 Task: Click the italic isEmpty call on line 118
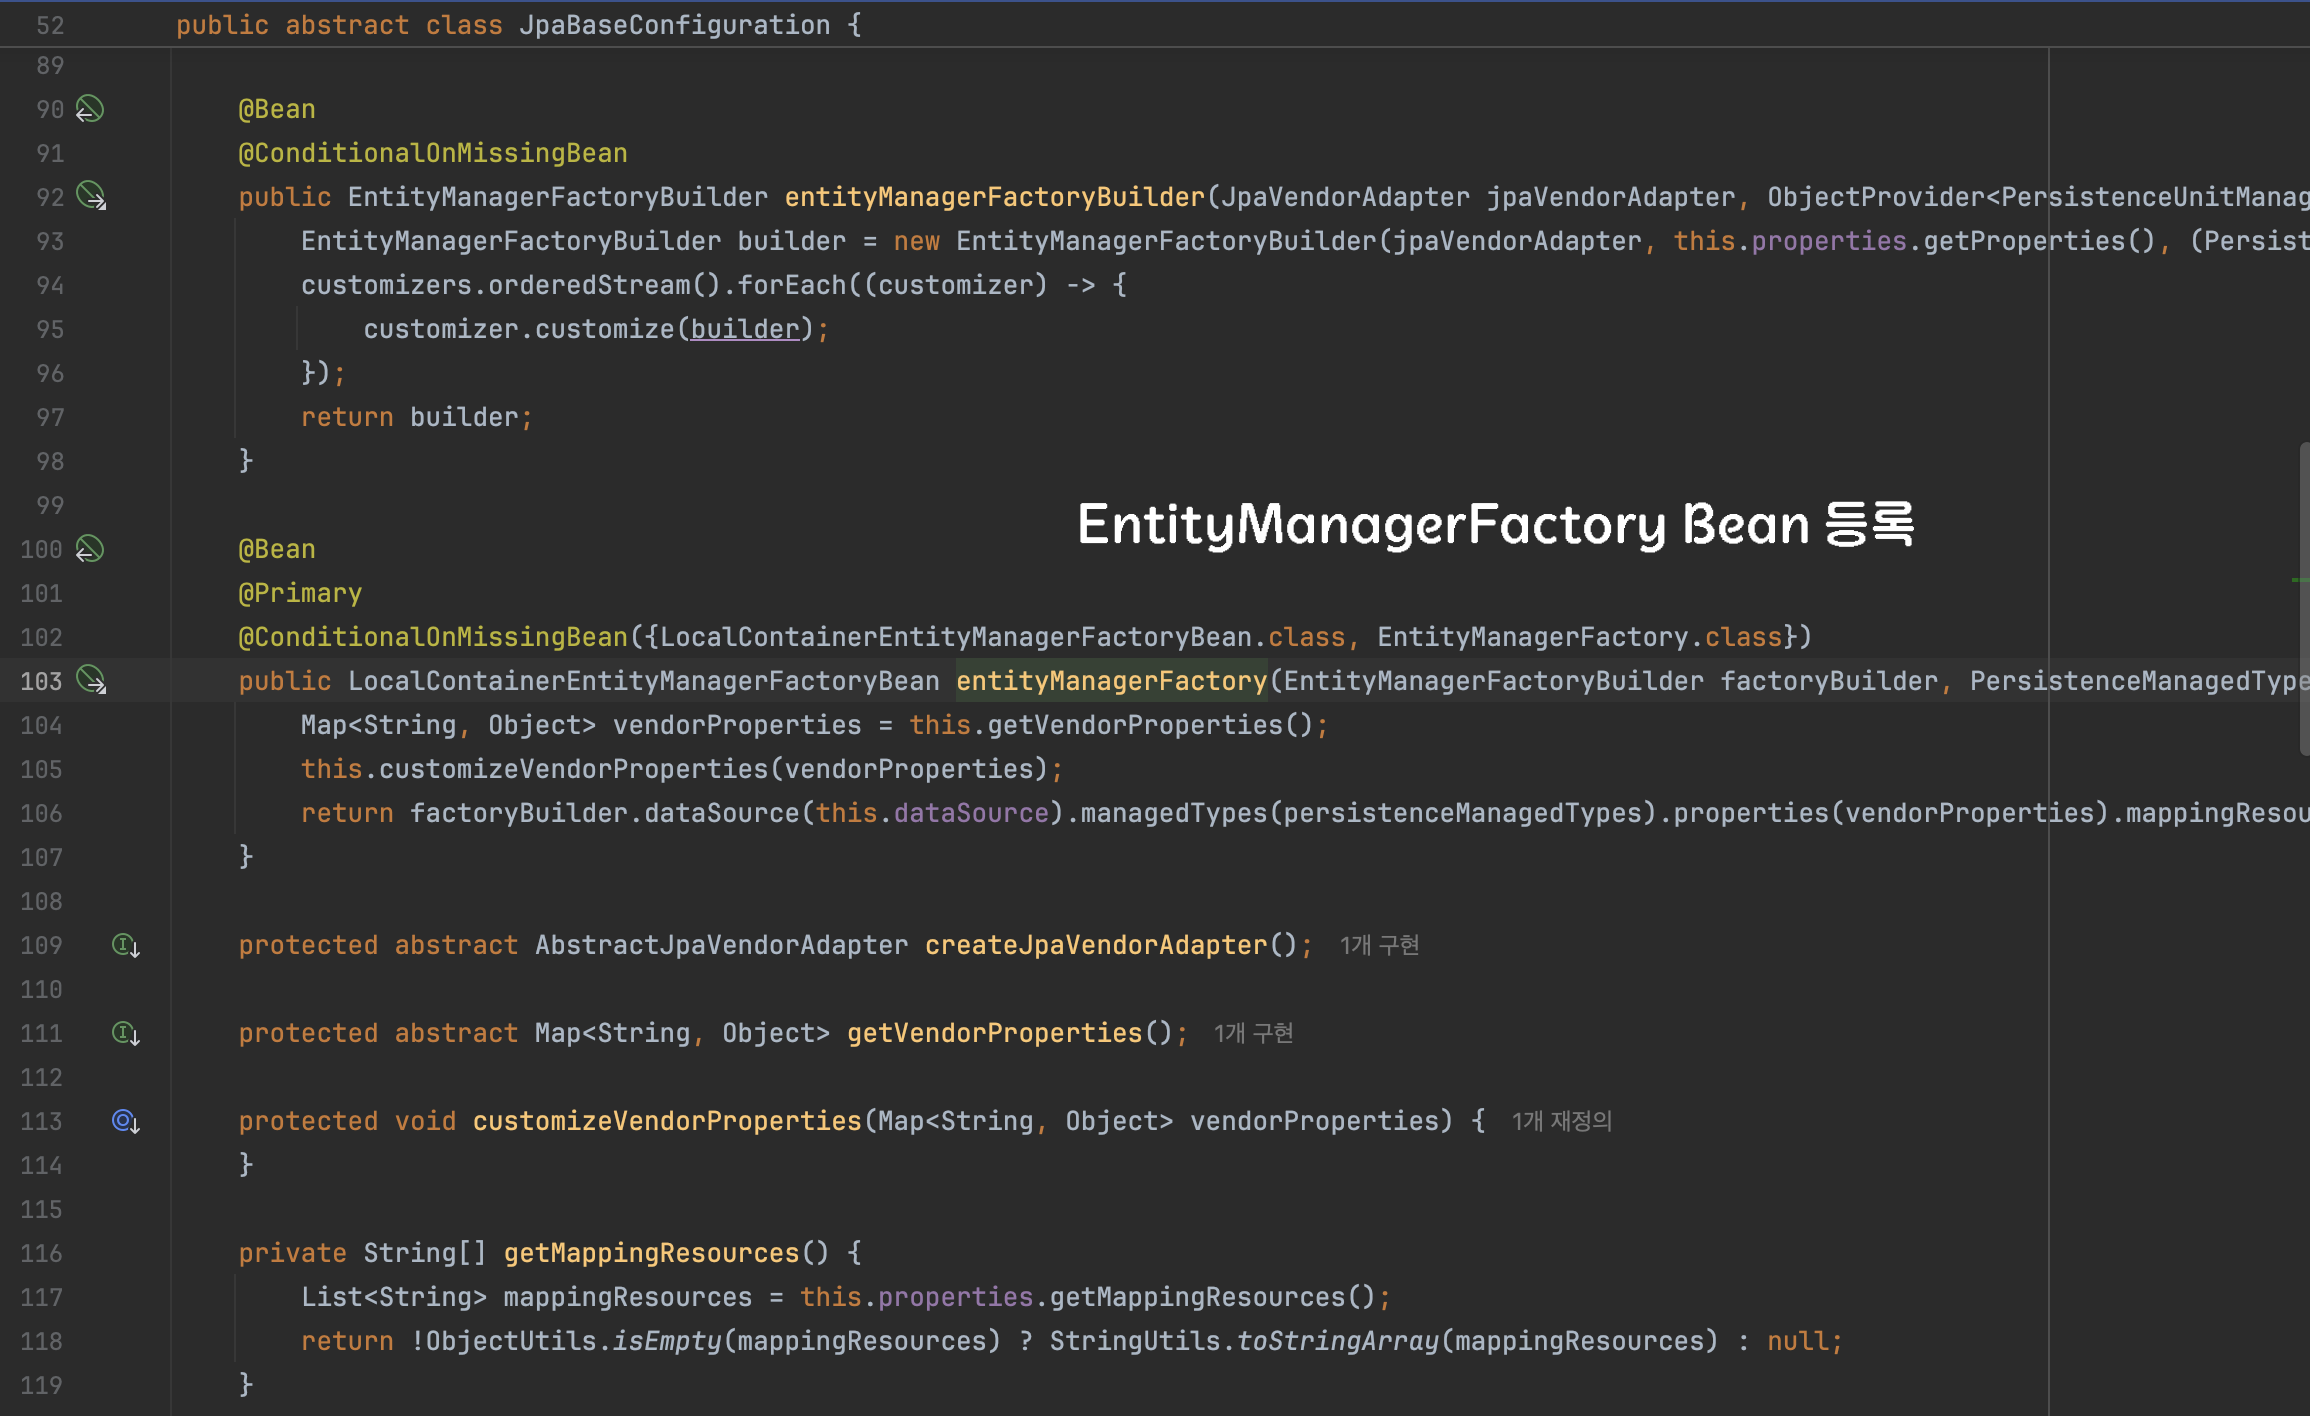click(666, 1341)
